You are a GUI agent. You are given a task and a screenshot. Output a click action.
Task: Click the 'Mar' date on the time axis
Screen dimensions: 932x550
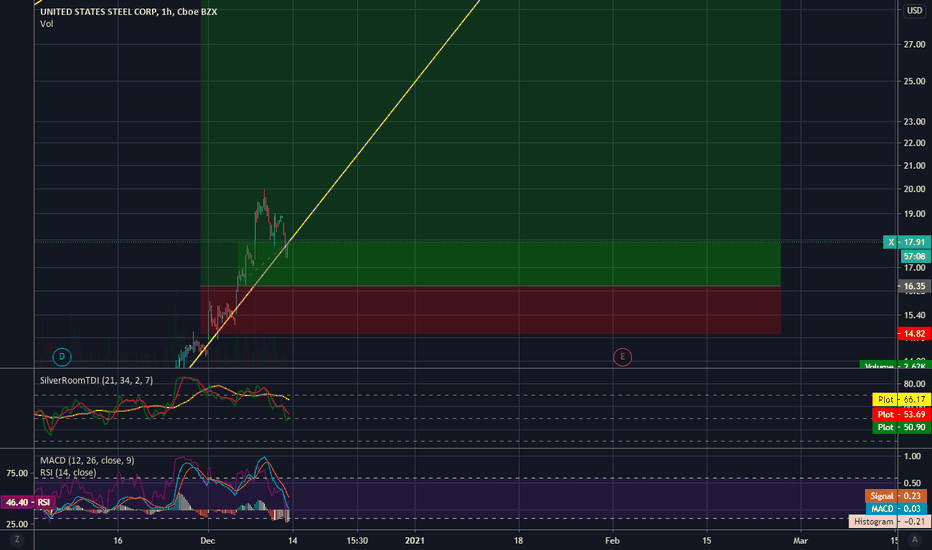(800, 540)
